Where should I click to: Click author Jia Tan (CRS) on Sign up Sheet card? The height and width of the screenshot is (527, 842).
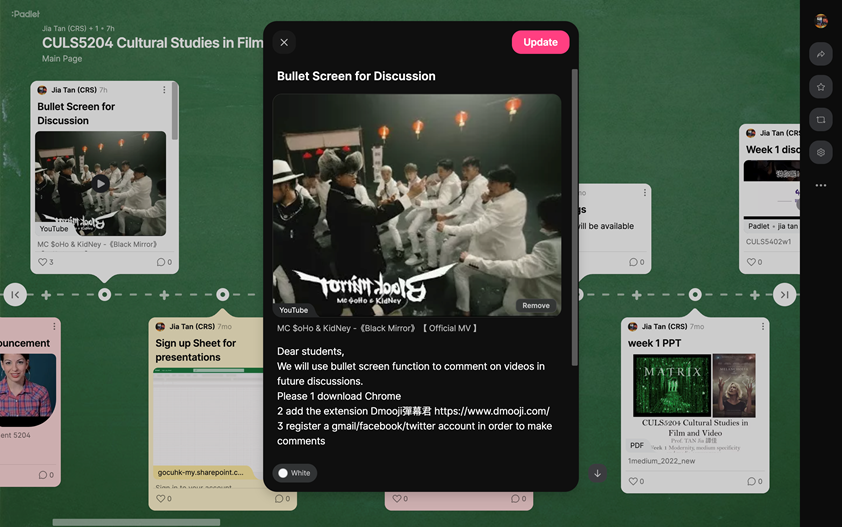coord(192,326)
